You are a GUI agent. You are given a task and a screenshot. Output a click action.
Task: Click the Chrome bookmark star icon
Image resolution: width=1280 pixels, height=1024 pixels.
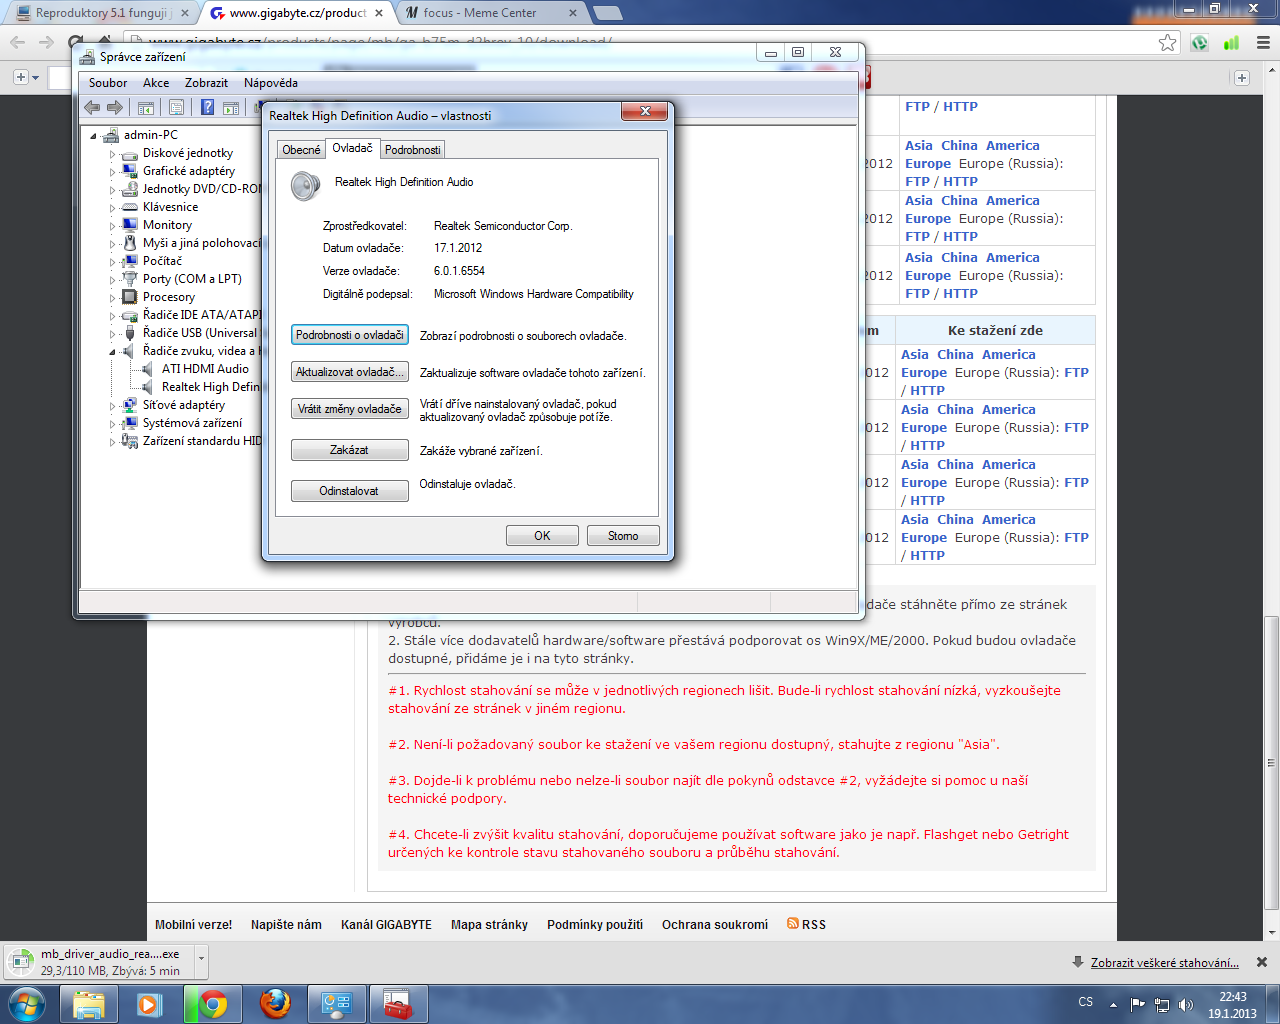1168,42
